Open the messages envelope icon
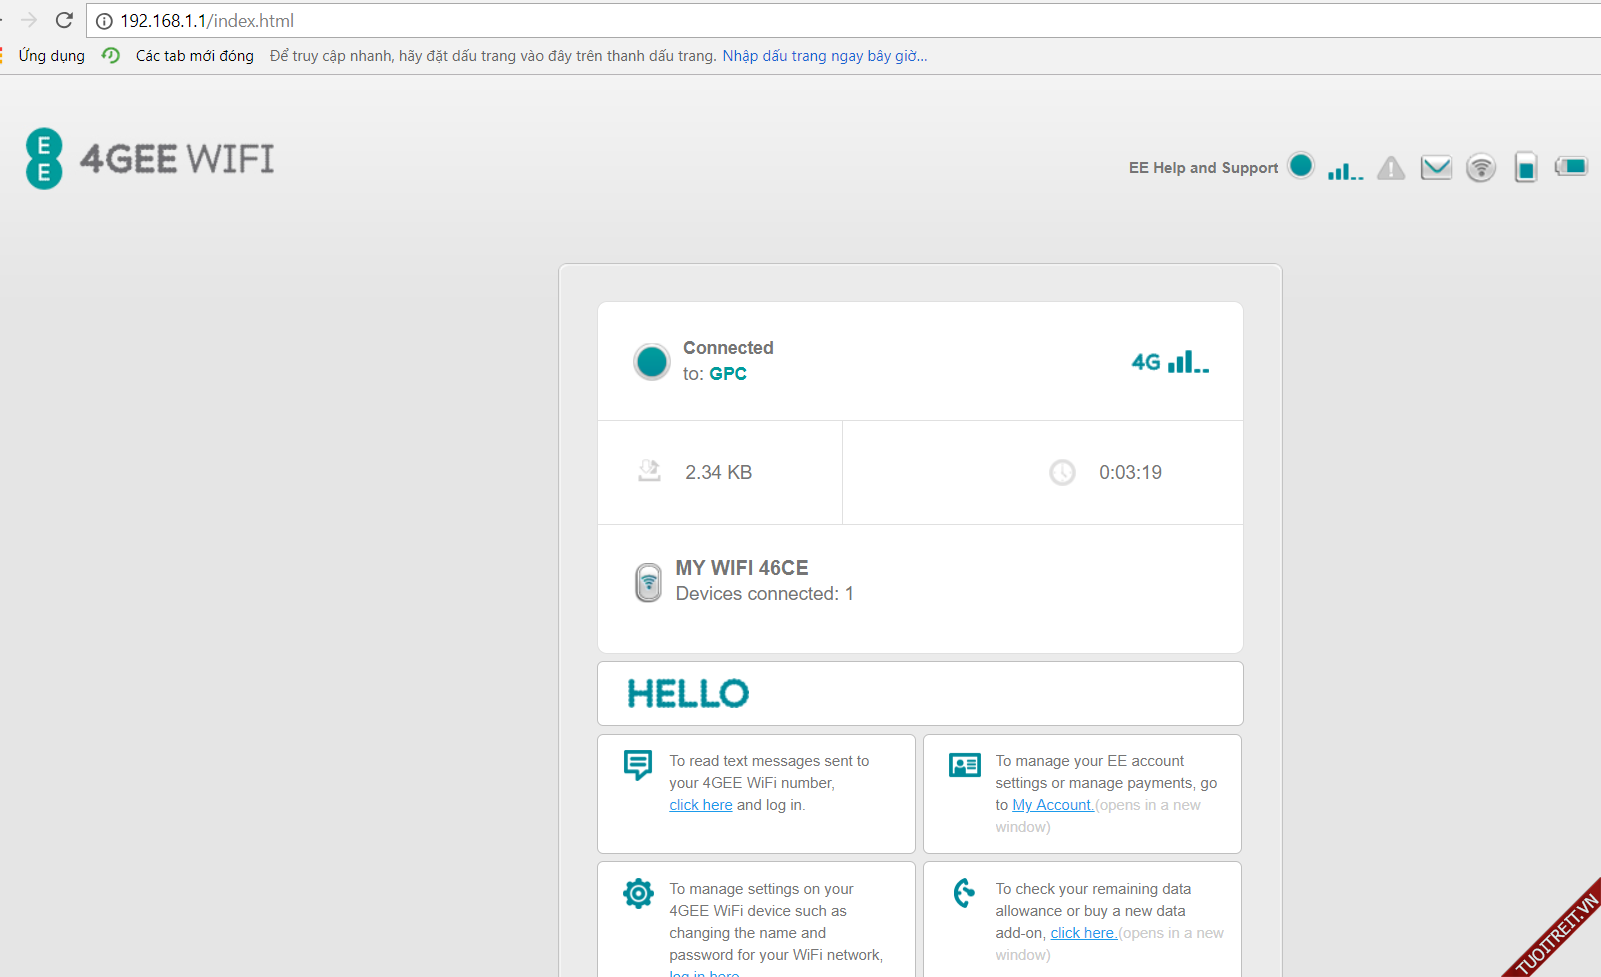Viewport: 1601px width, 977px height. (1436, 167)
